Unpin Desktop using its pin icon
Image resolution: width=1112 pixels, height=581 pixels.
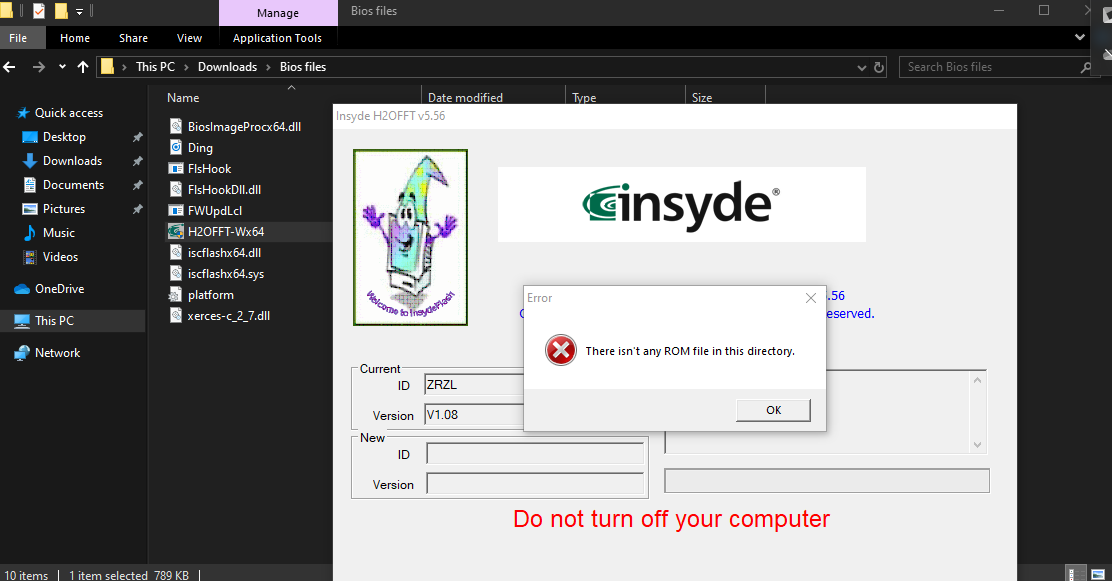tap(138, 137)
